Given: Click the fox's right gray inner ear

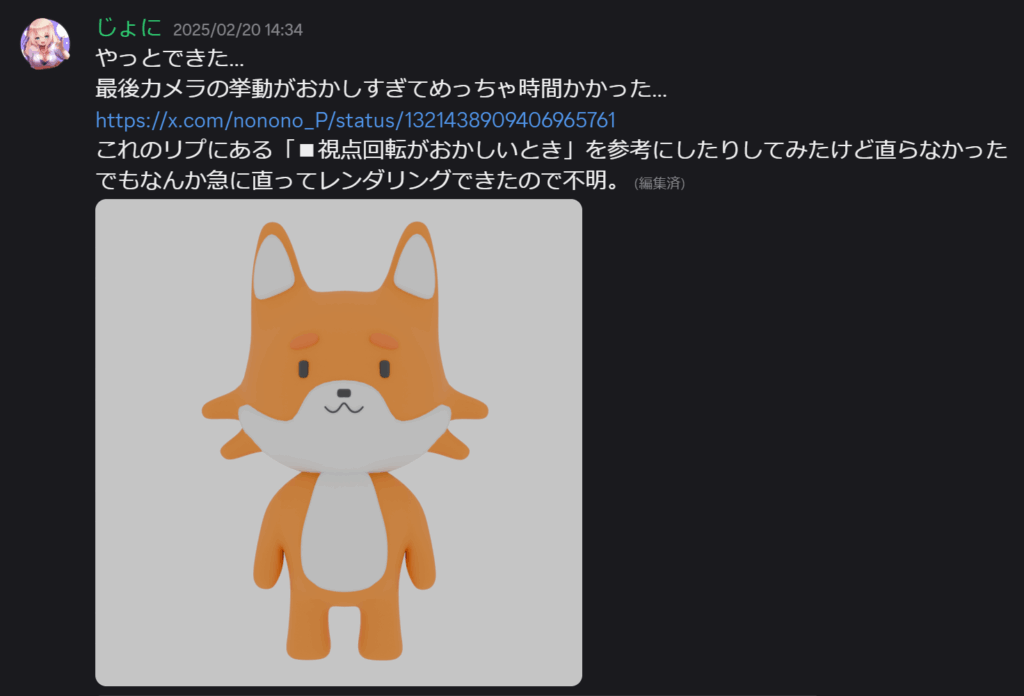Looking at the screenshot, I should tap(415, 268).
